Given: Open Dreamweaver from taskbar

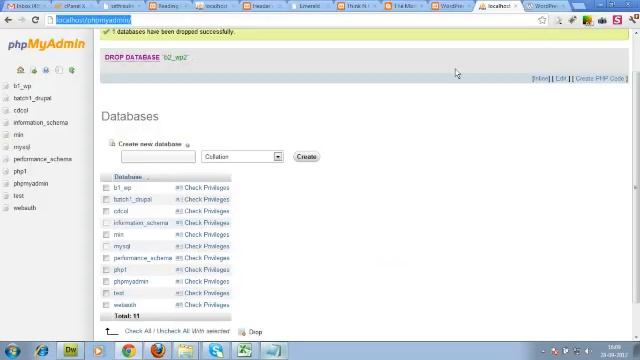Looking at the screenshot, I should (x=71, y=351).
